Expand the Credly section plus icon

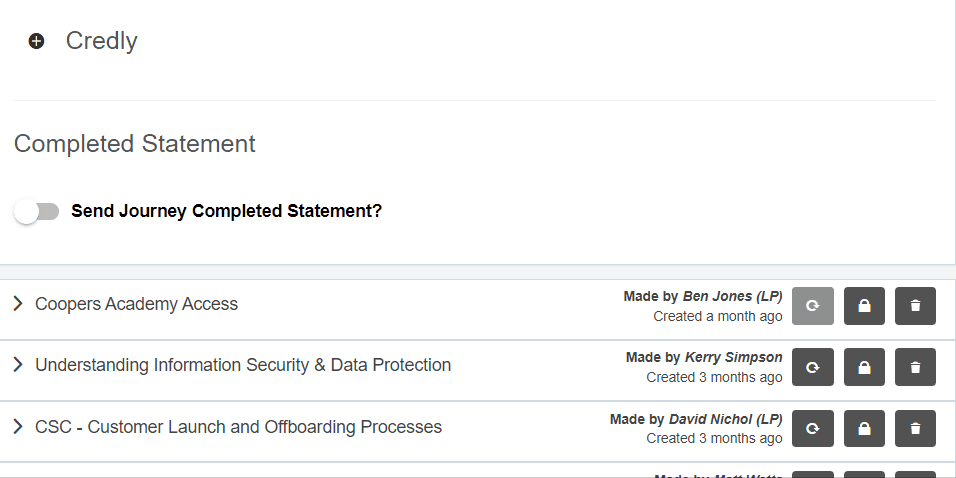click(x=37, y=41)
